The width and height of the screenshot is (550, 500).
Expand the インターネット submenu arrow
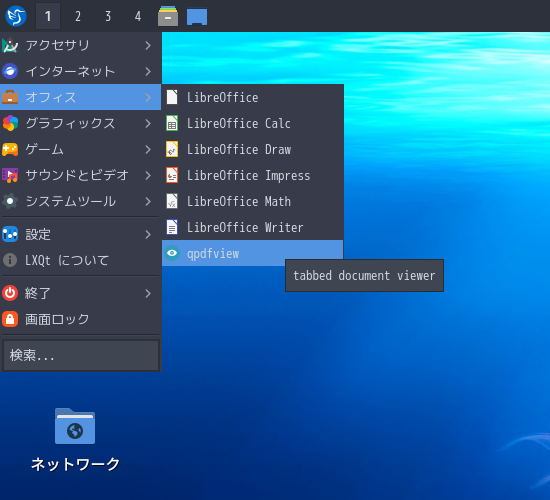148,72
